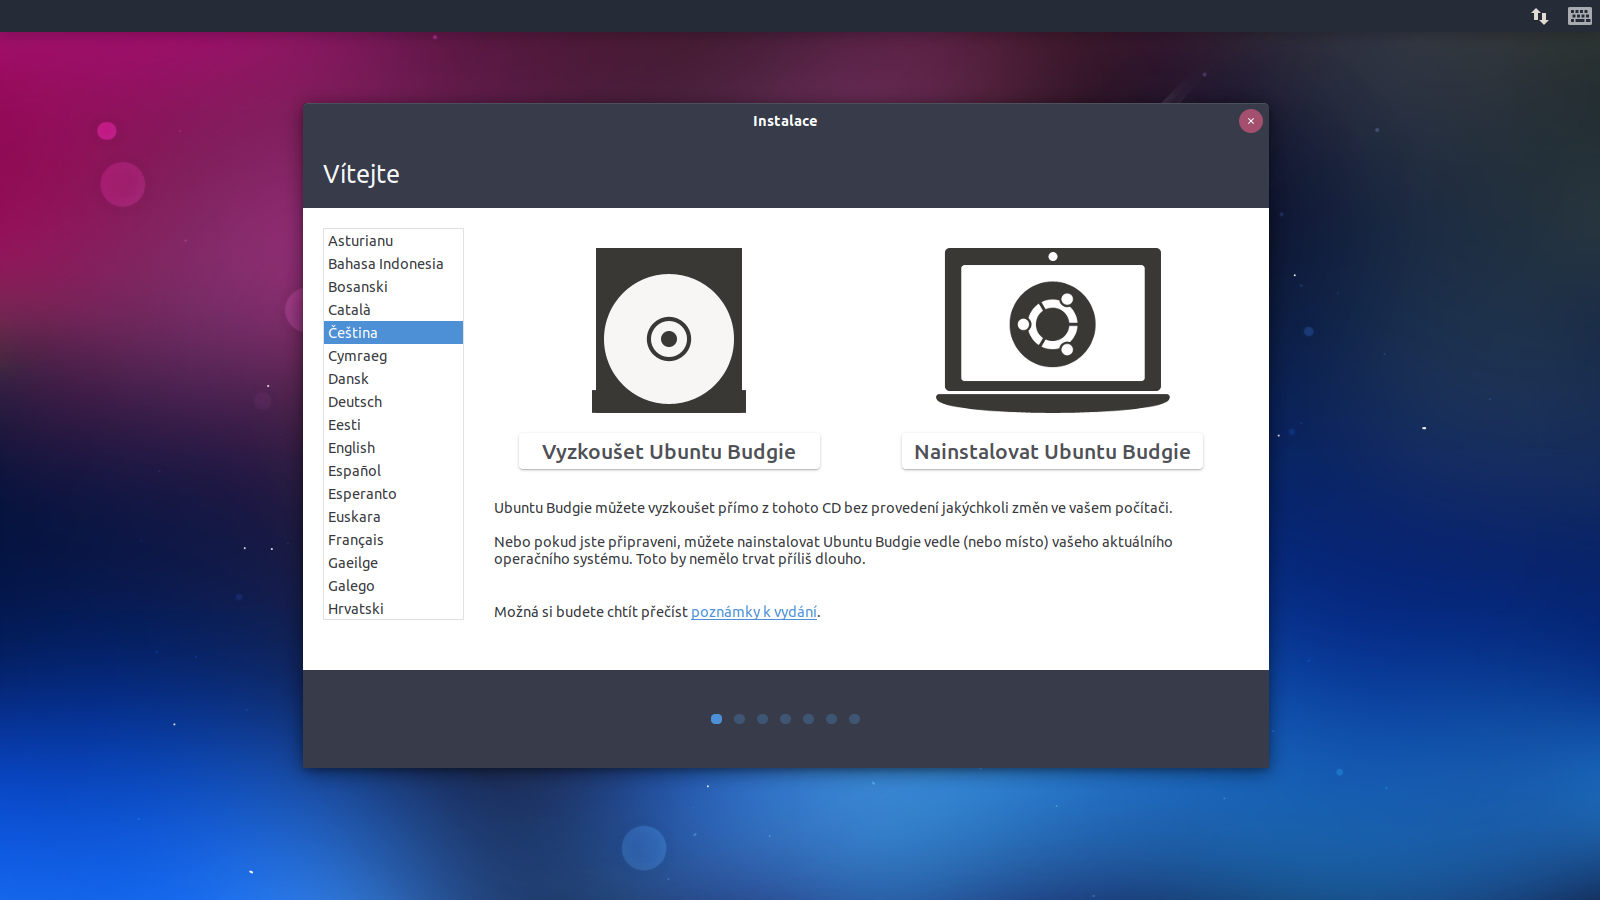
Task: Open the poznámky k vydání link
Action: pos(754,612)
